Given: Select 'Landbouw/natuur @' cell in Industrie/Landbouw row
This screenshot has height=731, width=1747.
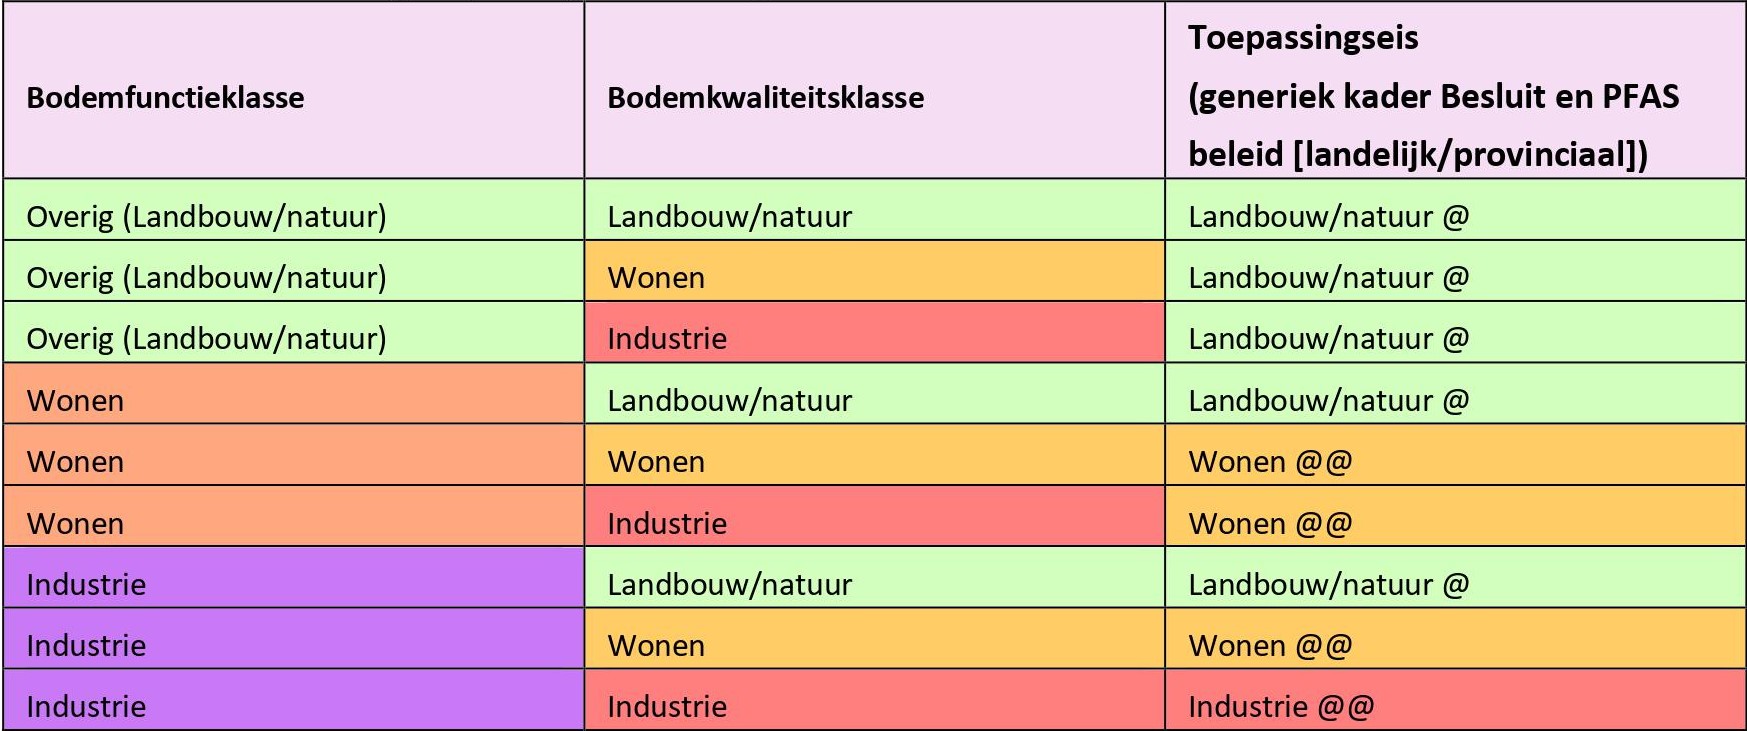Looking at the screenshot, I should tap(1328, 584).
